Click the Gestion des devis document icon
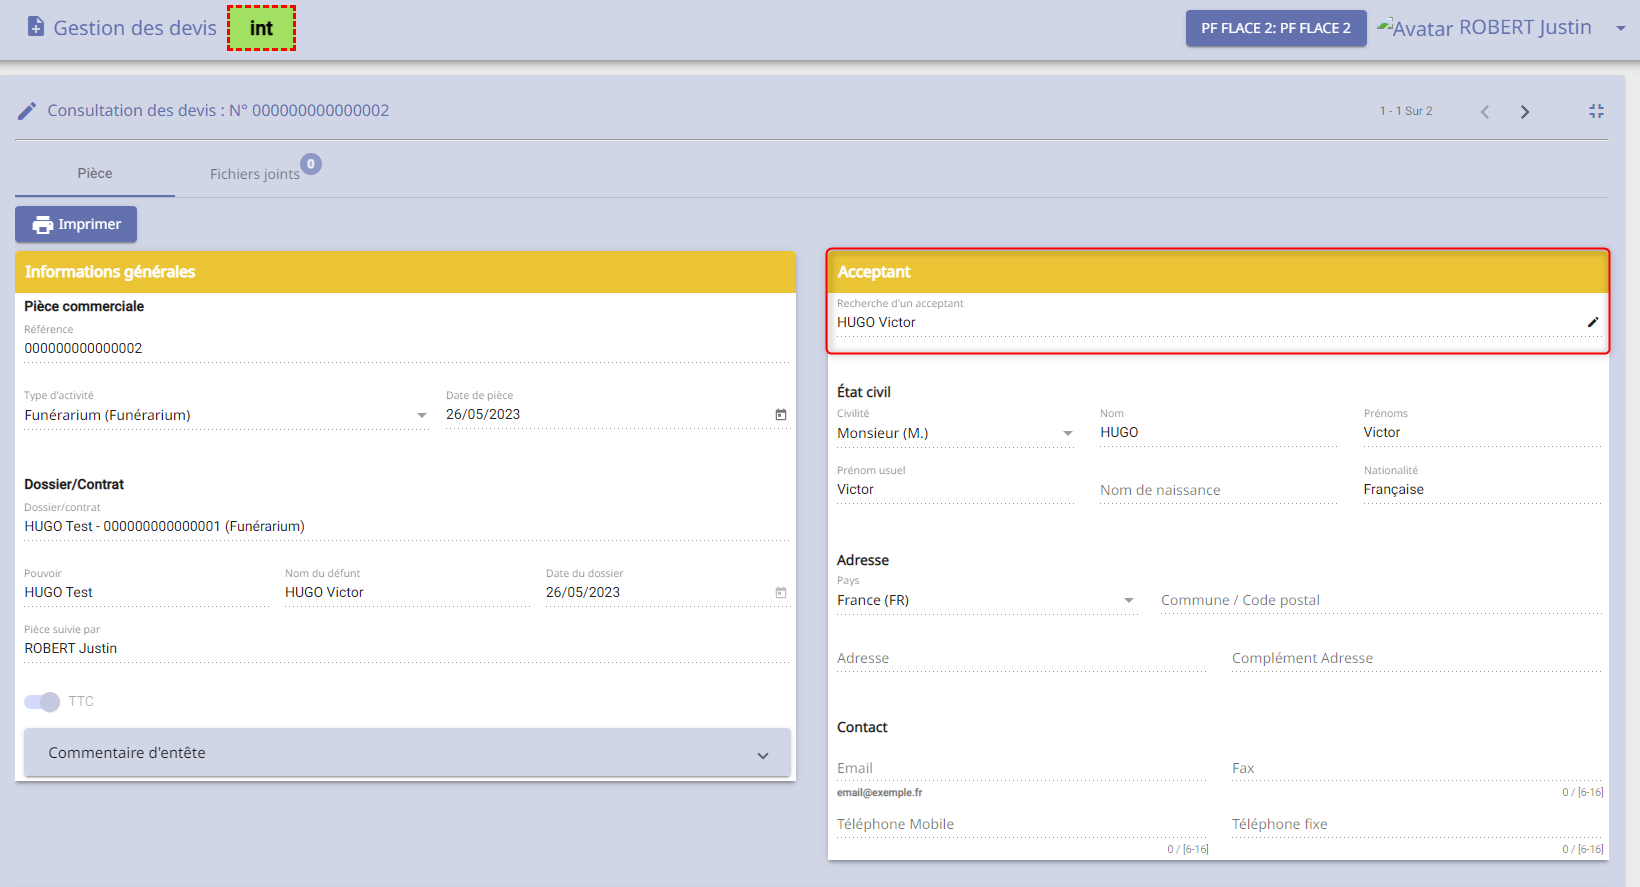The width and height of the screenshot is (1640, 887). coord(36,27)
